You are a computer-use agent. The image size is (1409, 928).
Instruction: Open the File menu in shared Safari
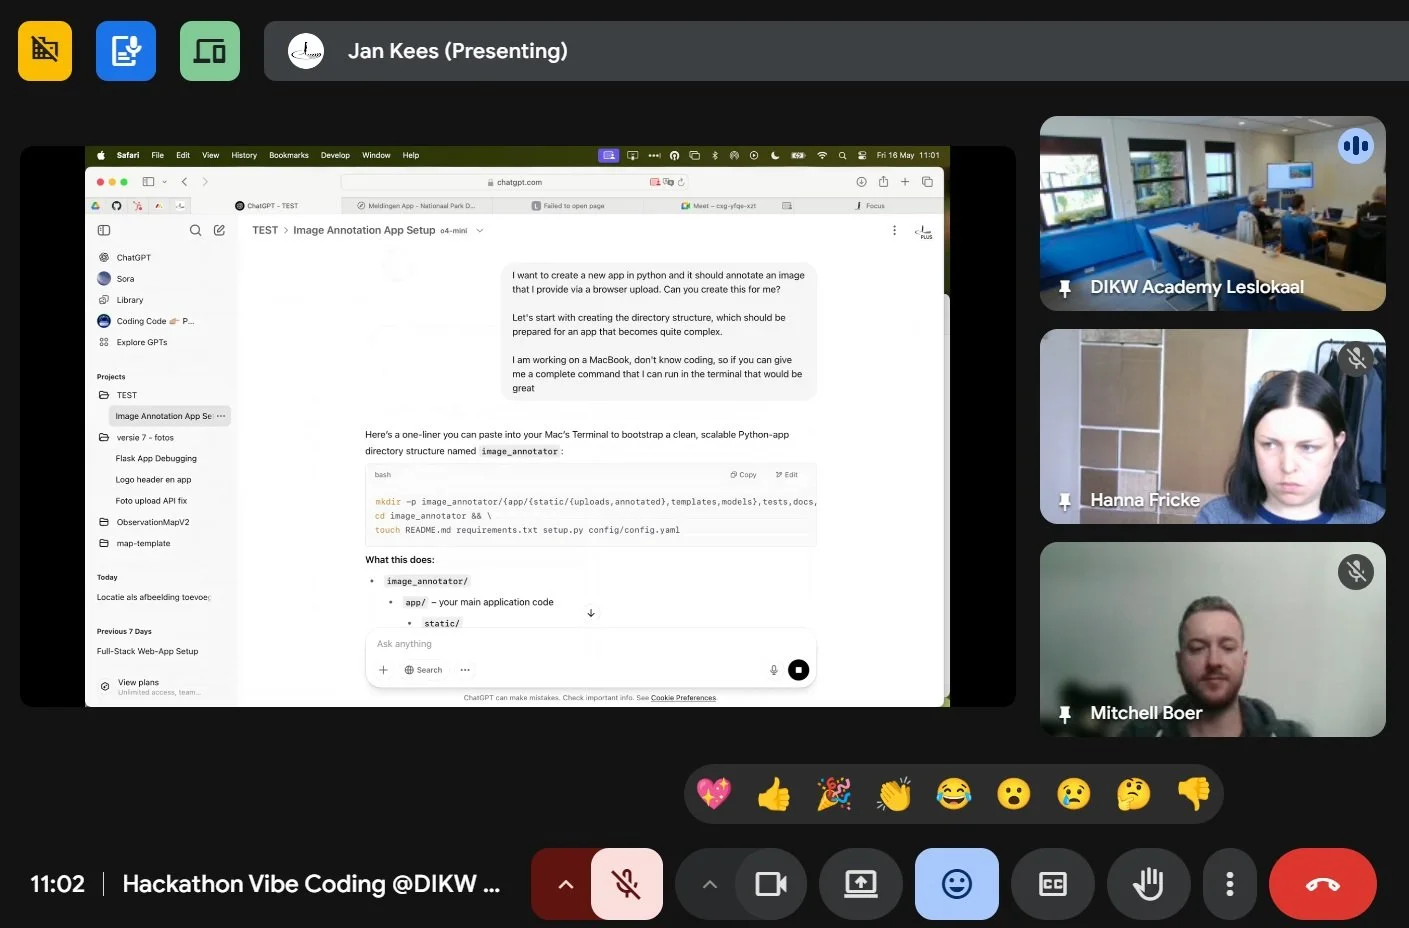157,155
